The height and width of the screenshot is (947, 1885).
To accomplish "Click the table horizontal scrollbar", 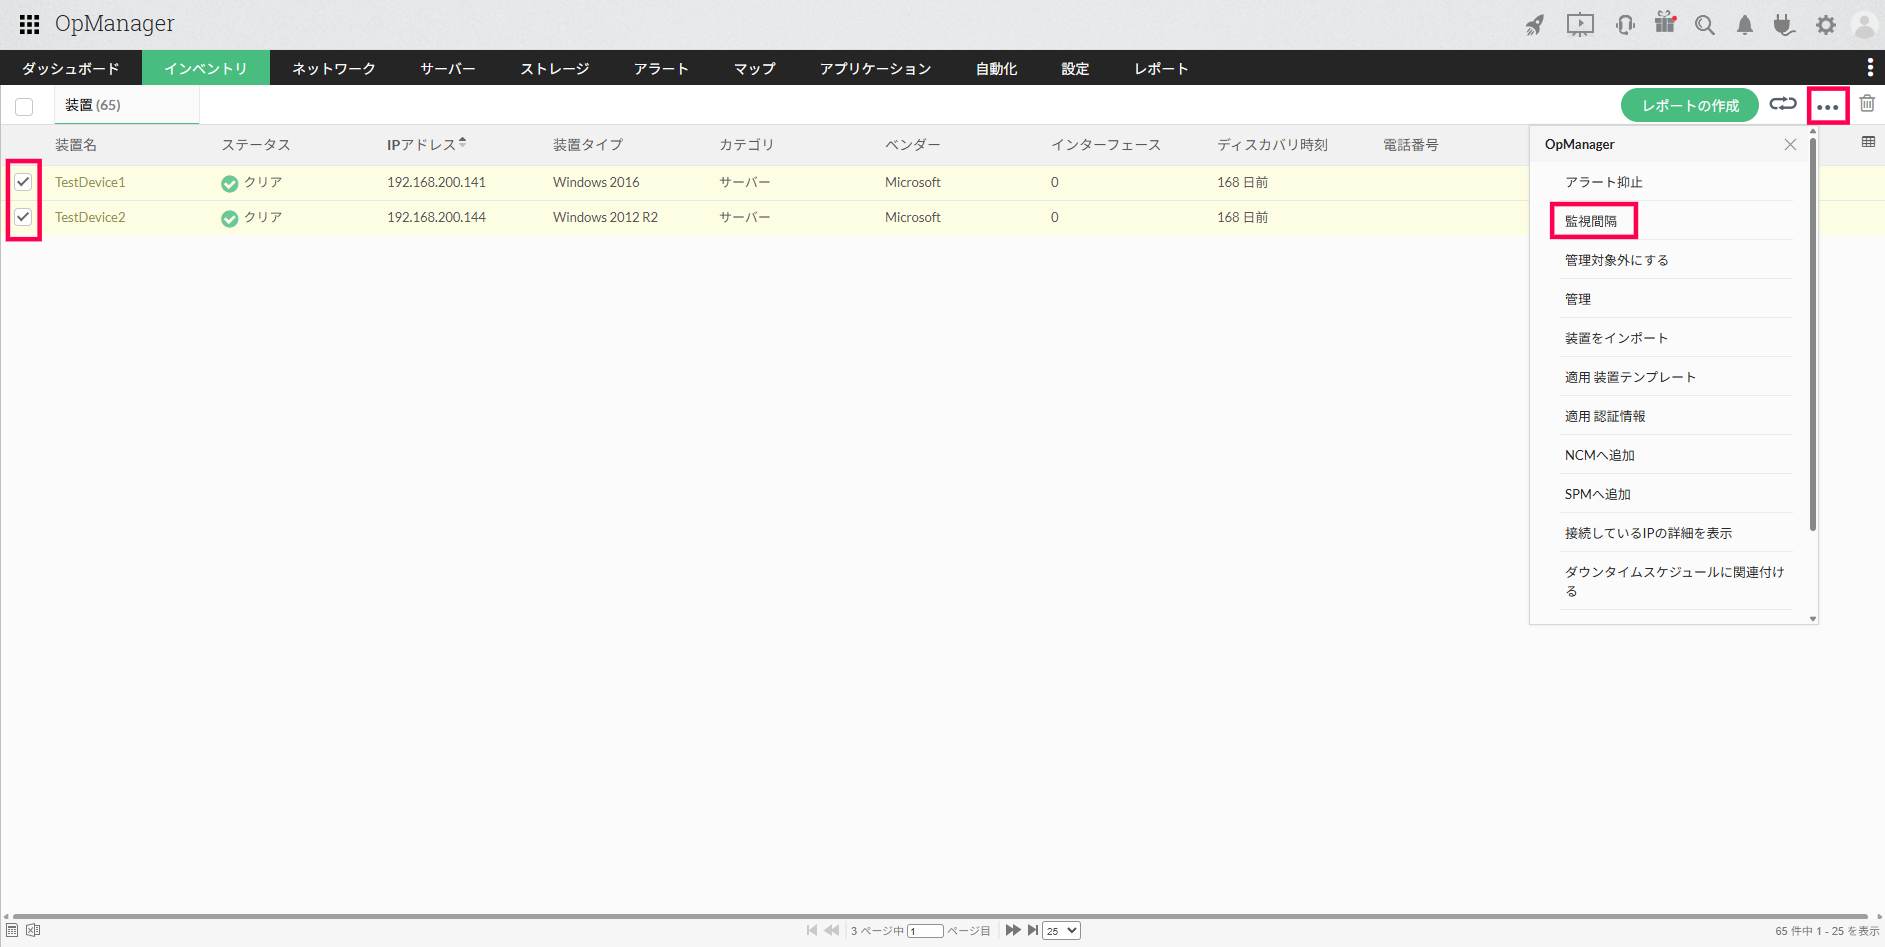I will [940, 916].
